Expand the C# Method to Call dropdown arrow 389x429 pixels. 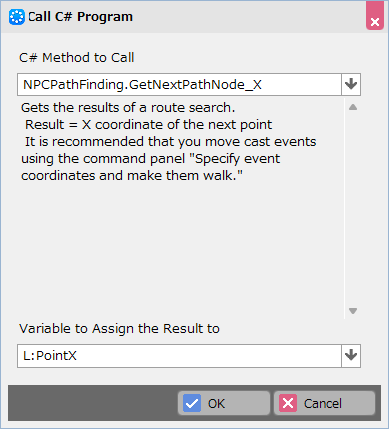tap(351, 85)
